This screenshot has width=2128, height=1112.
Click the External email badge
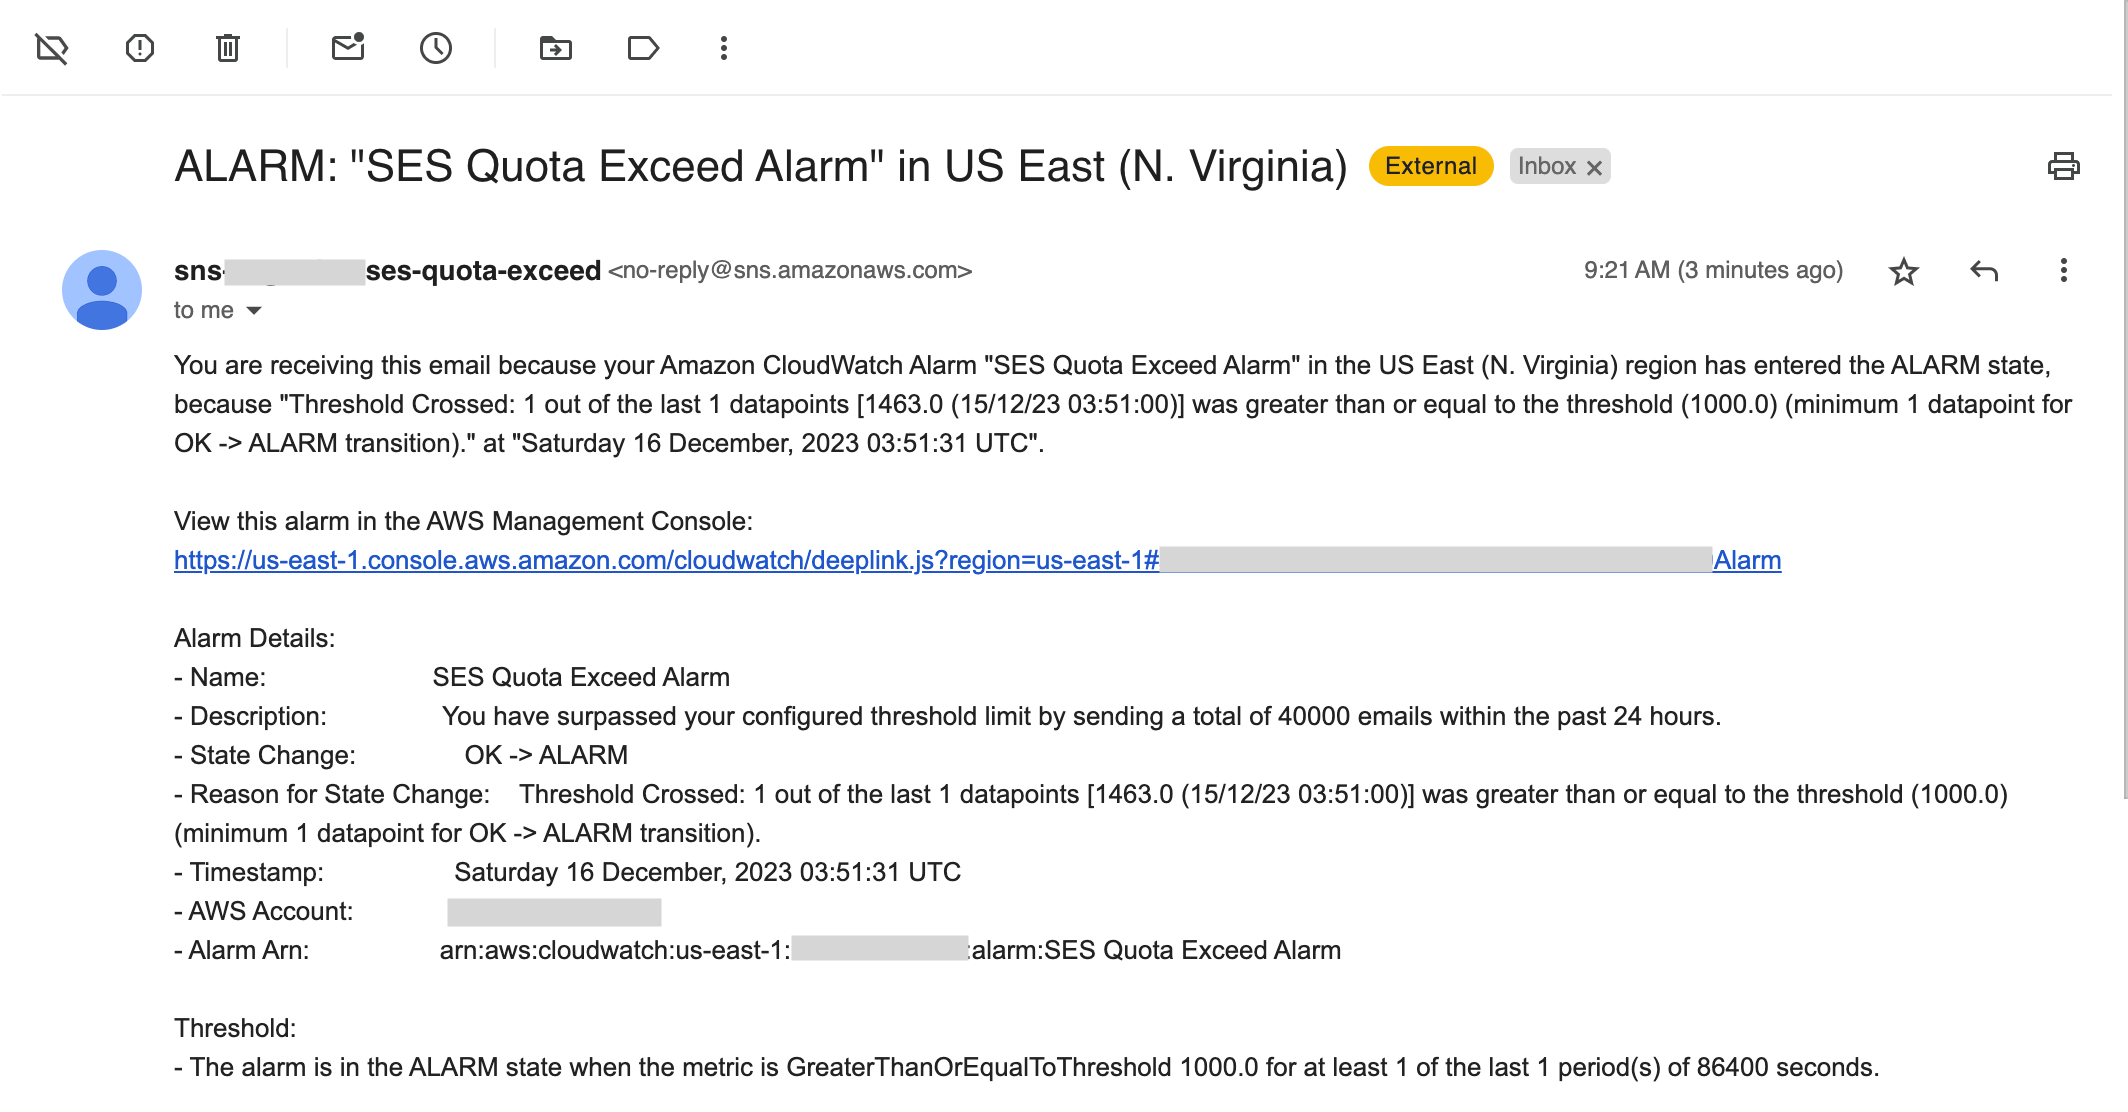(x=1430, y=166)
